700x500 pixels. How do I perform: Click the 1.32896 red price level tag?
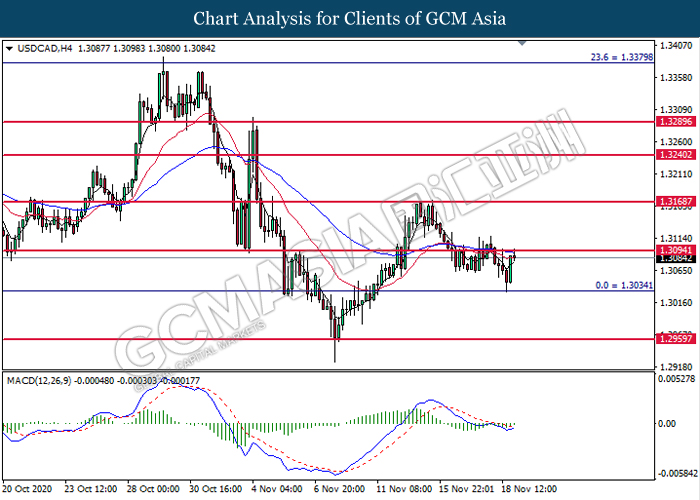point(676,121)
